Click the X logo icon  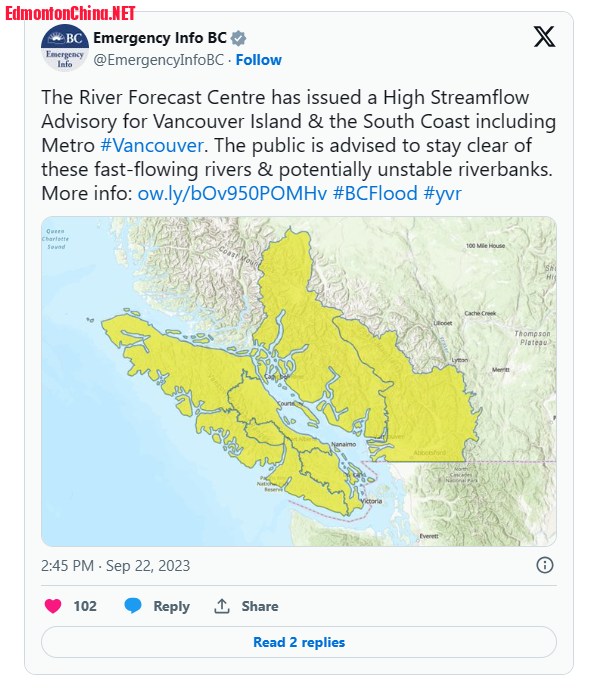[x=544, y=37]
